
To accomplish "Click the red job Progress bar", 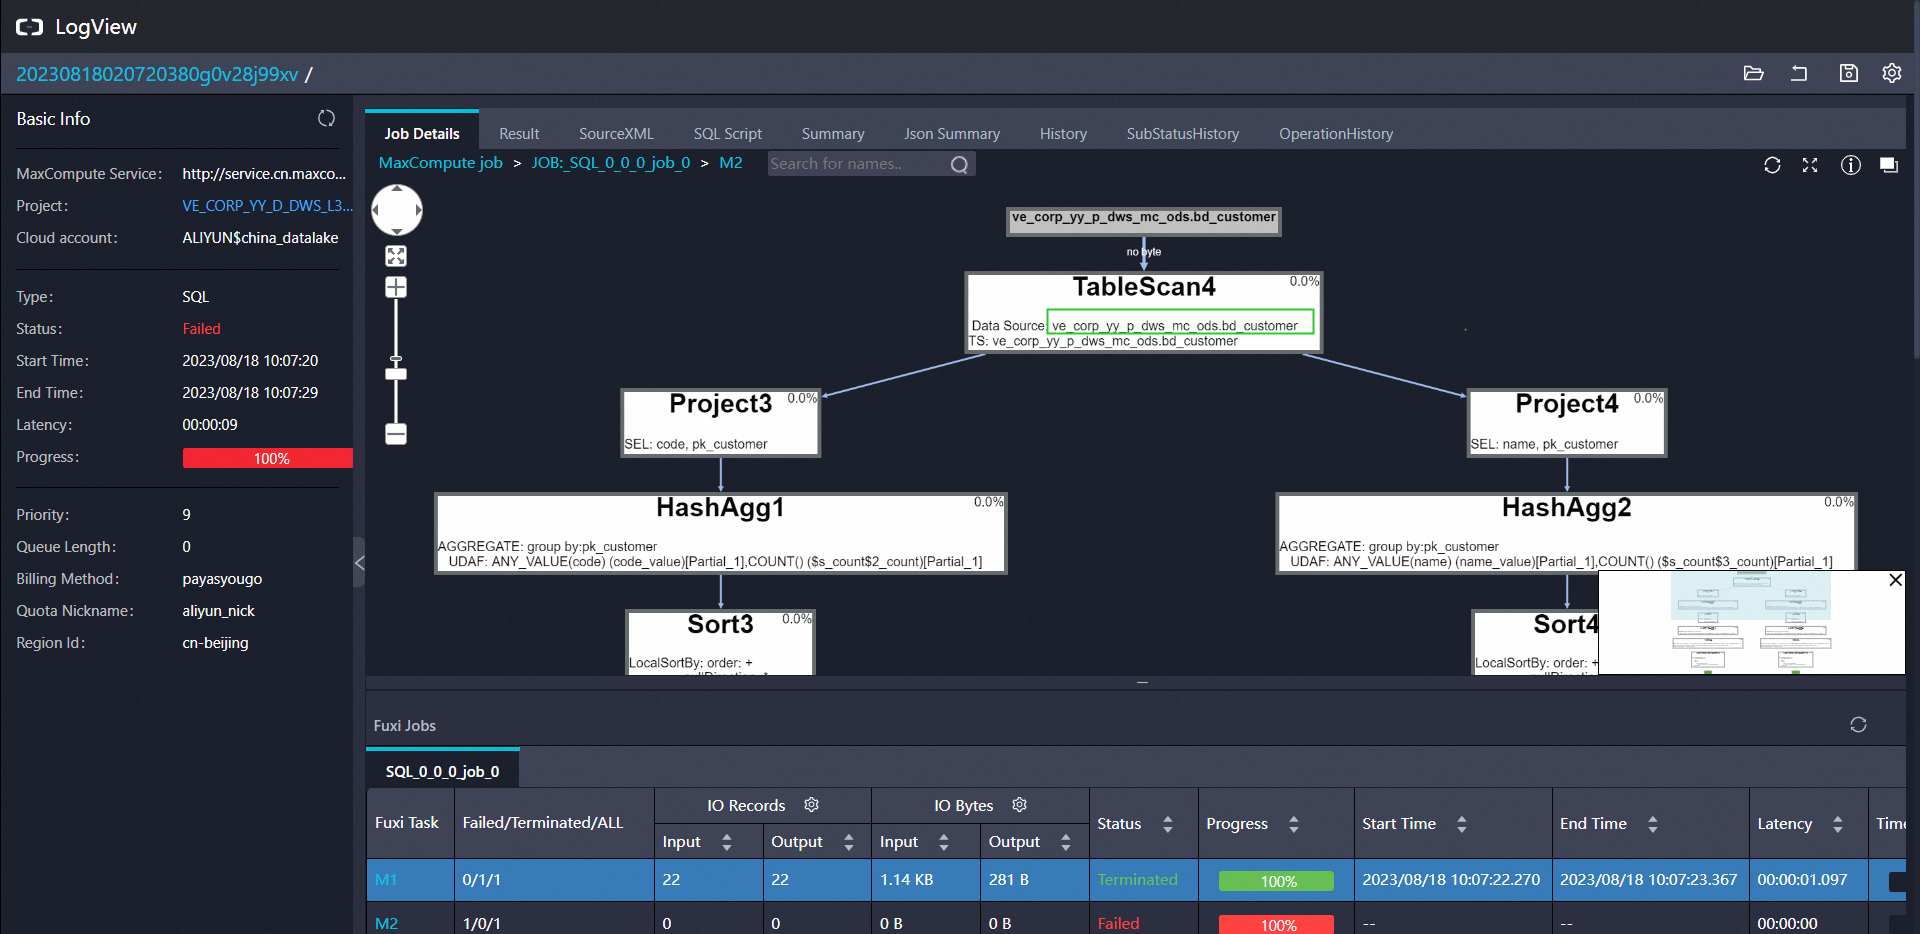I will pyautogui.click(x=268, y=458).
